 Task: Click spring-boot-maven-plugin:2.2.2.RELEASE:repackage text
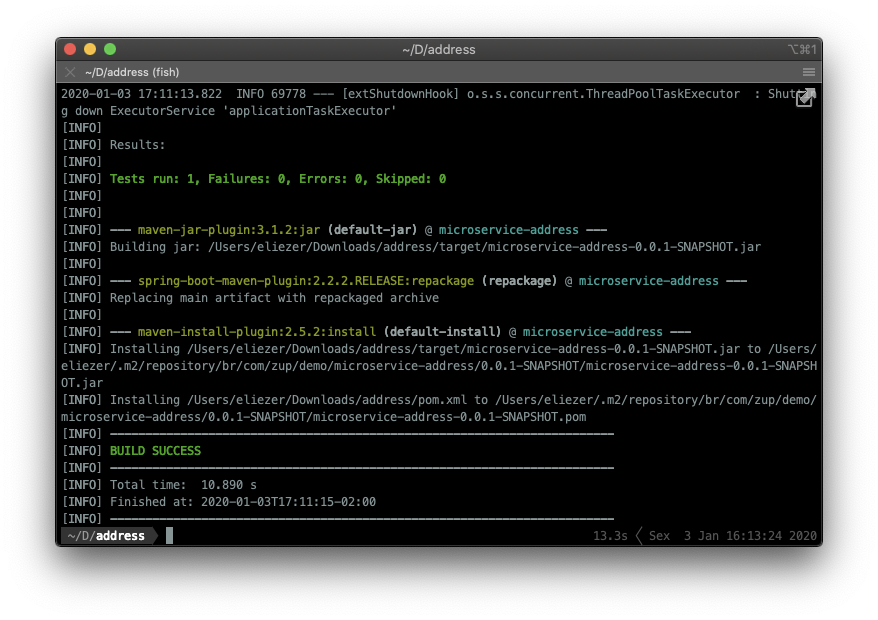tap(306, 281)
